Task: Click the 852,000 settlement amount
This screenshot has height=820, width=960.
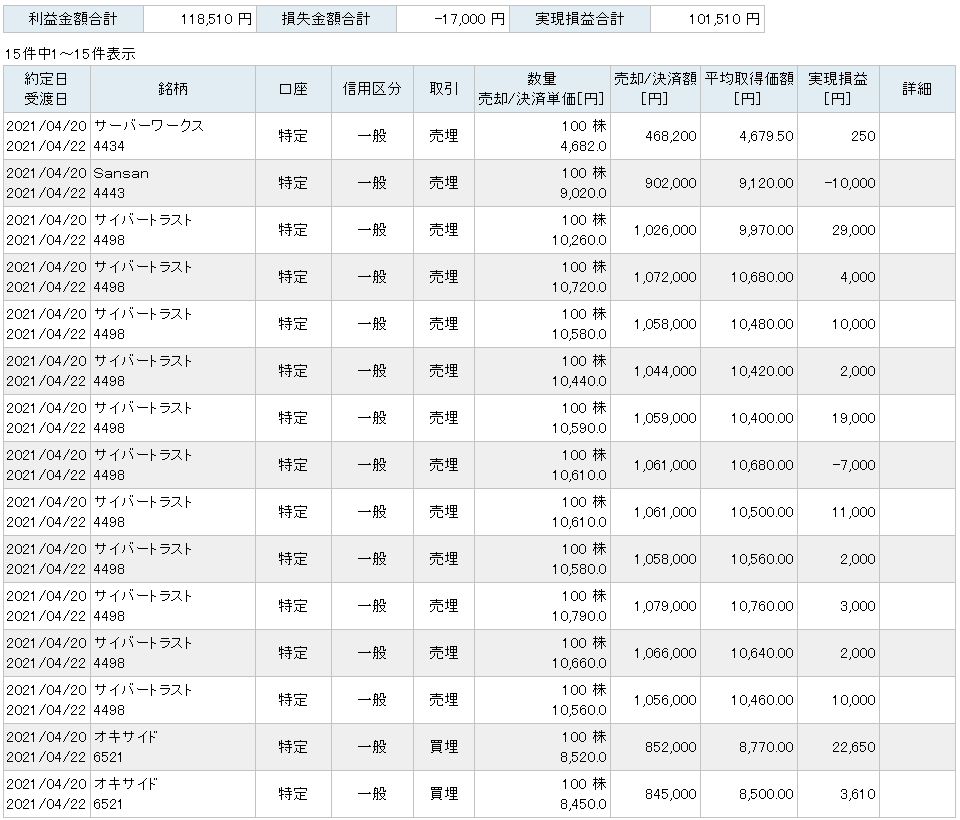Action: click(670, 747)
